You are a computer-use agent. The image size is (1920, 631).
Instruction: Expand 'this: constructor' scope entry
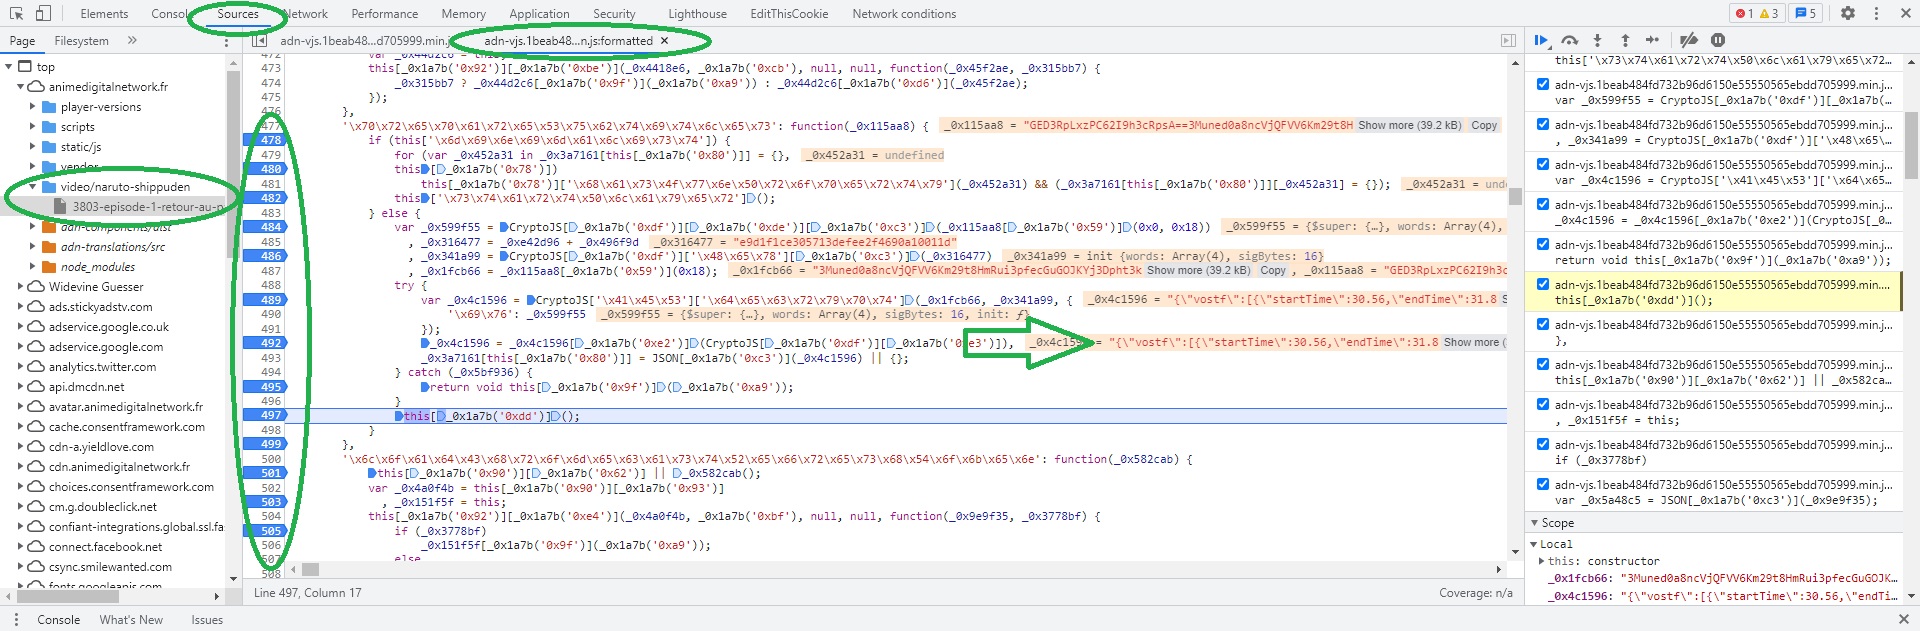1540,561
